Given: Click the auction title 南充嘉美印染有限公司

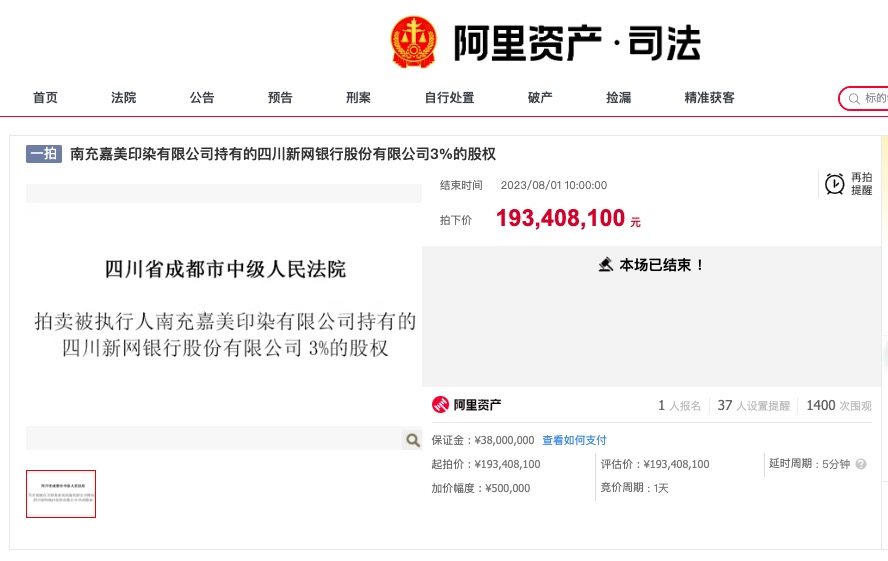Looking at the screenshot, I should pyautogui.click(x=283, y=154).
